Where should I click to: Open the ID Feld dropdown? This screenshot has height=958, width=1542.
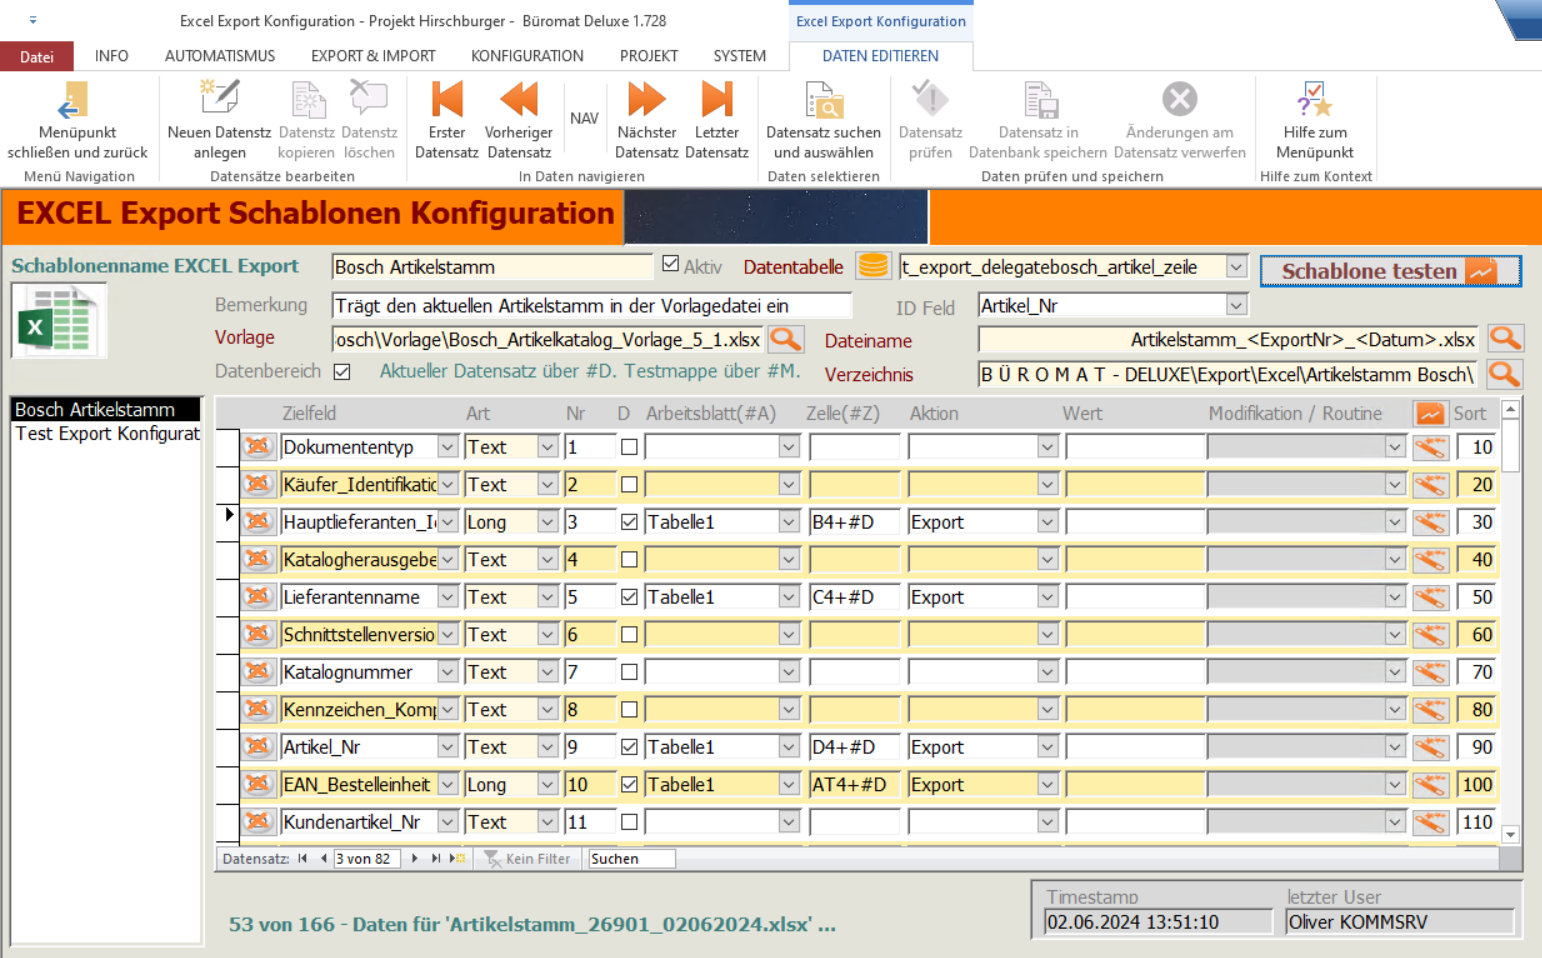coord(1236,306)
